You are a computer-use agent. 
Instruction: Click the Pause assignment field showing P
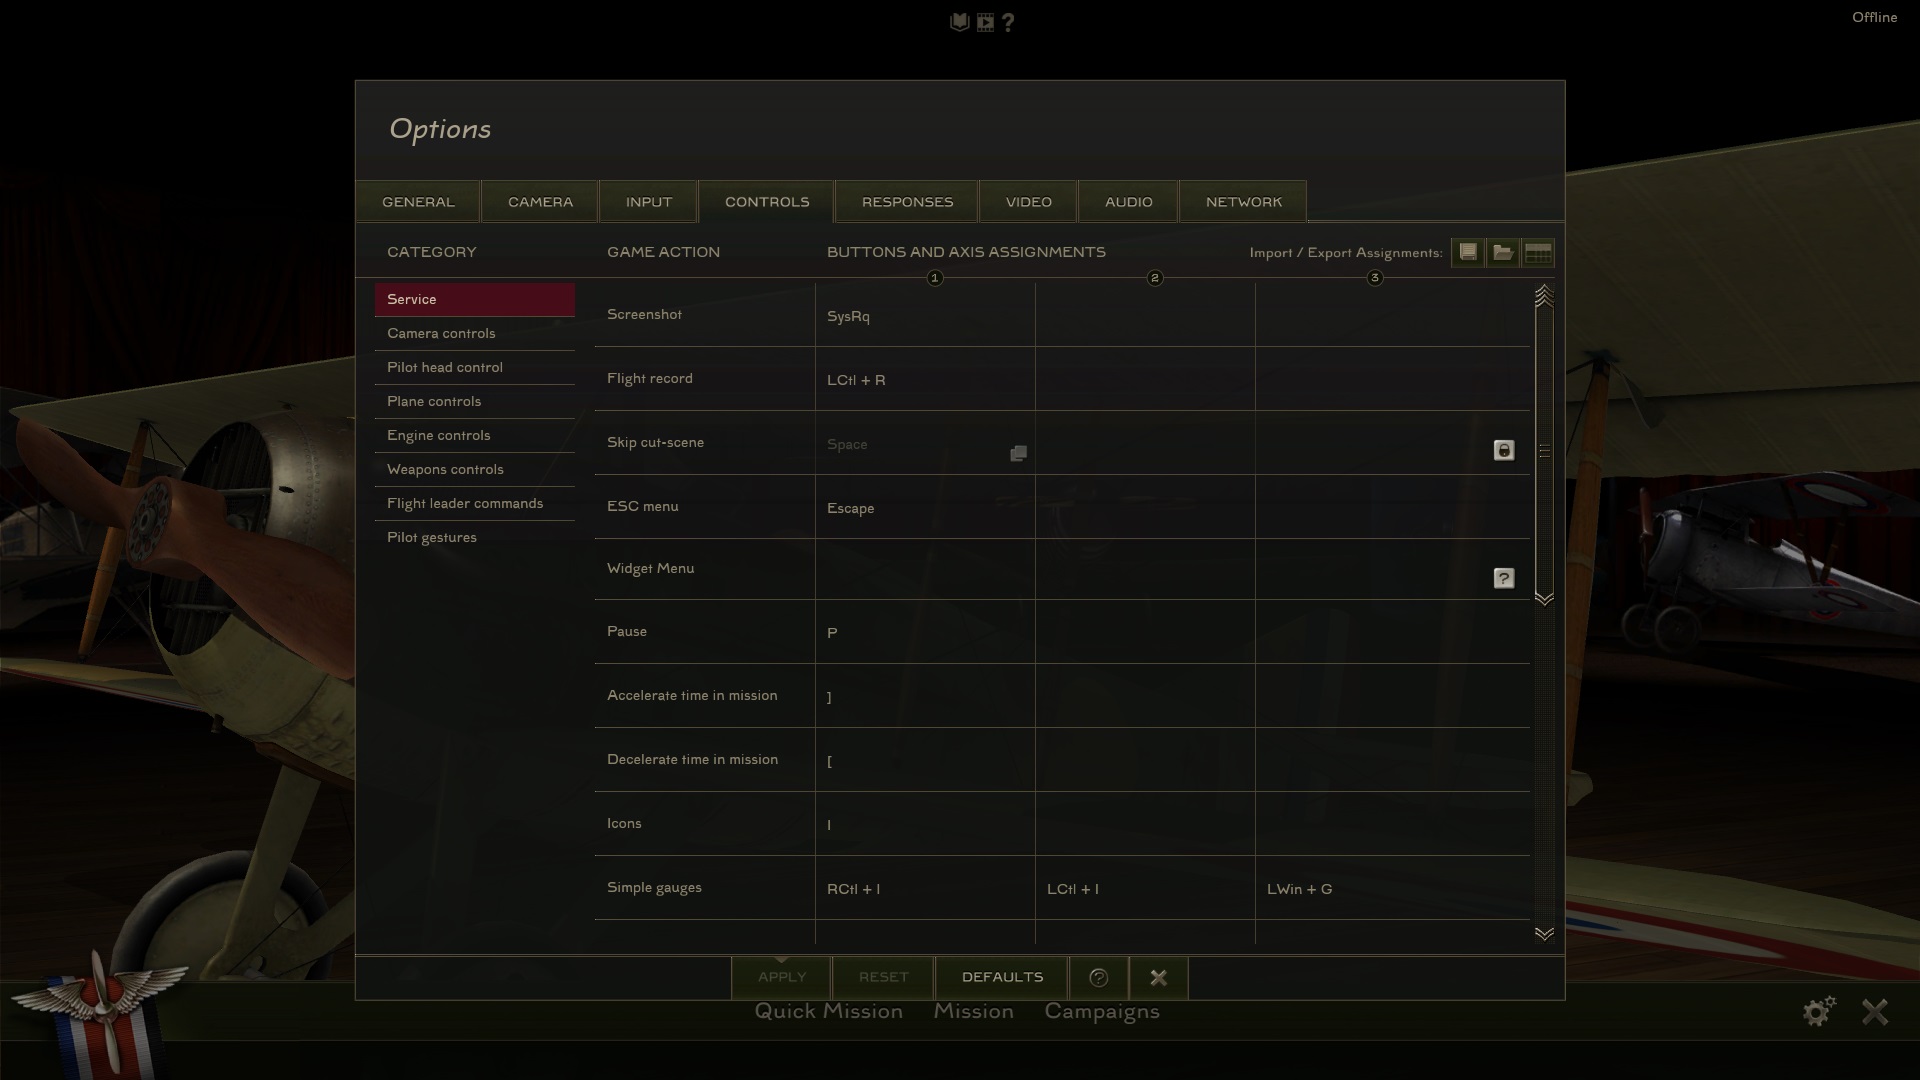point(925,632)
